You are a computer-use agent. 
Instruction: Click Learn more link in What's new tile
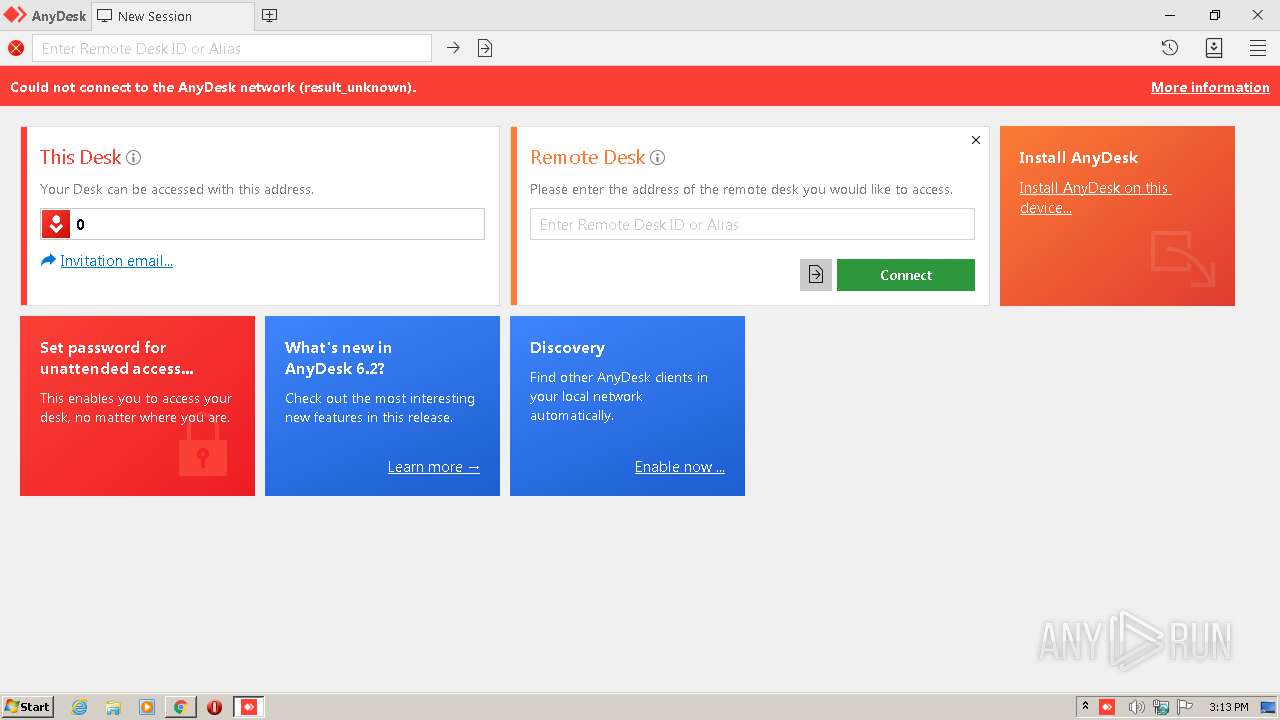click(x=434, y=467)
